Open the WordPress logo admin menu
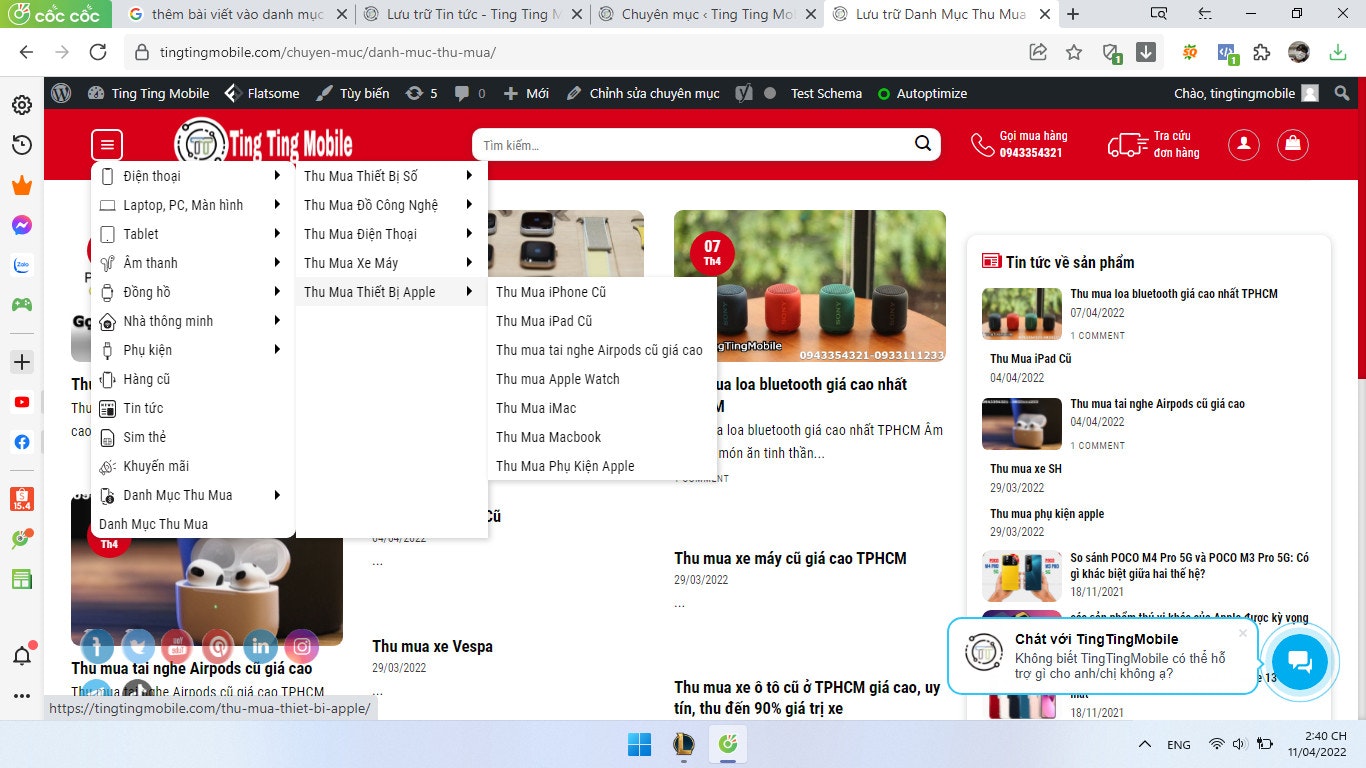 [x=61, y=93]
